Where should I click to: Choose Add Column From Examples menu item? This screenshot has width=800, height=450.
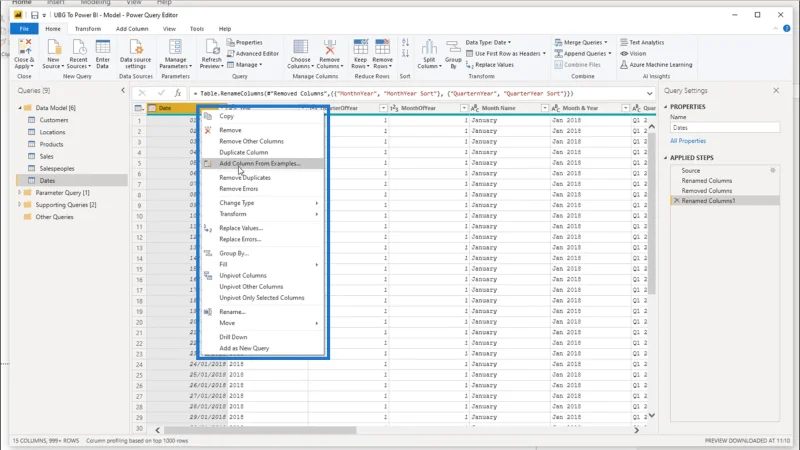[x=263, y=163]
